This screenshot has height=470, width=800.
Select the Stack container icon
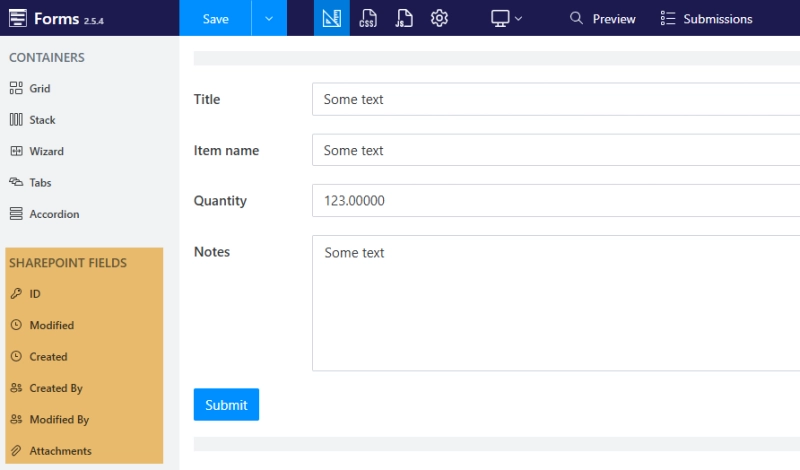[x=16, y=120]
